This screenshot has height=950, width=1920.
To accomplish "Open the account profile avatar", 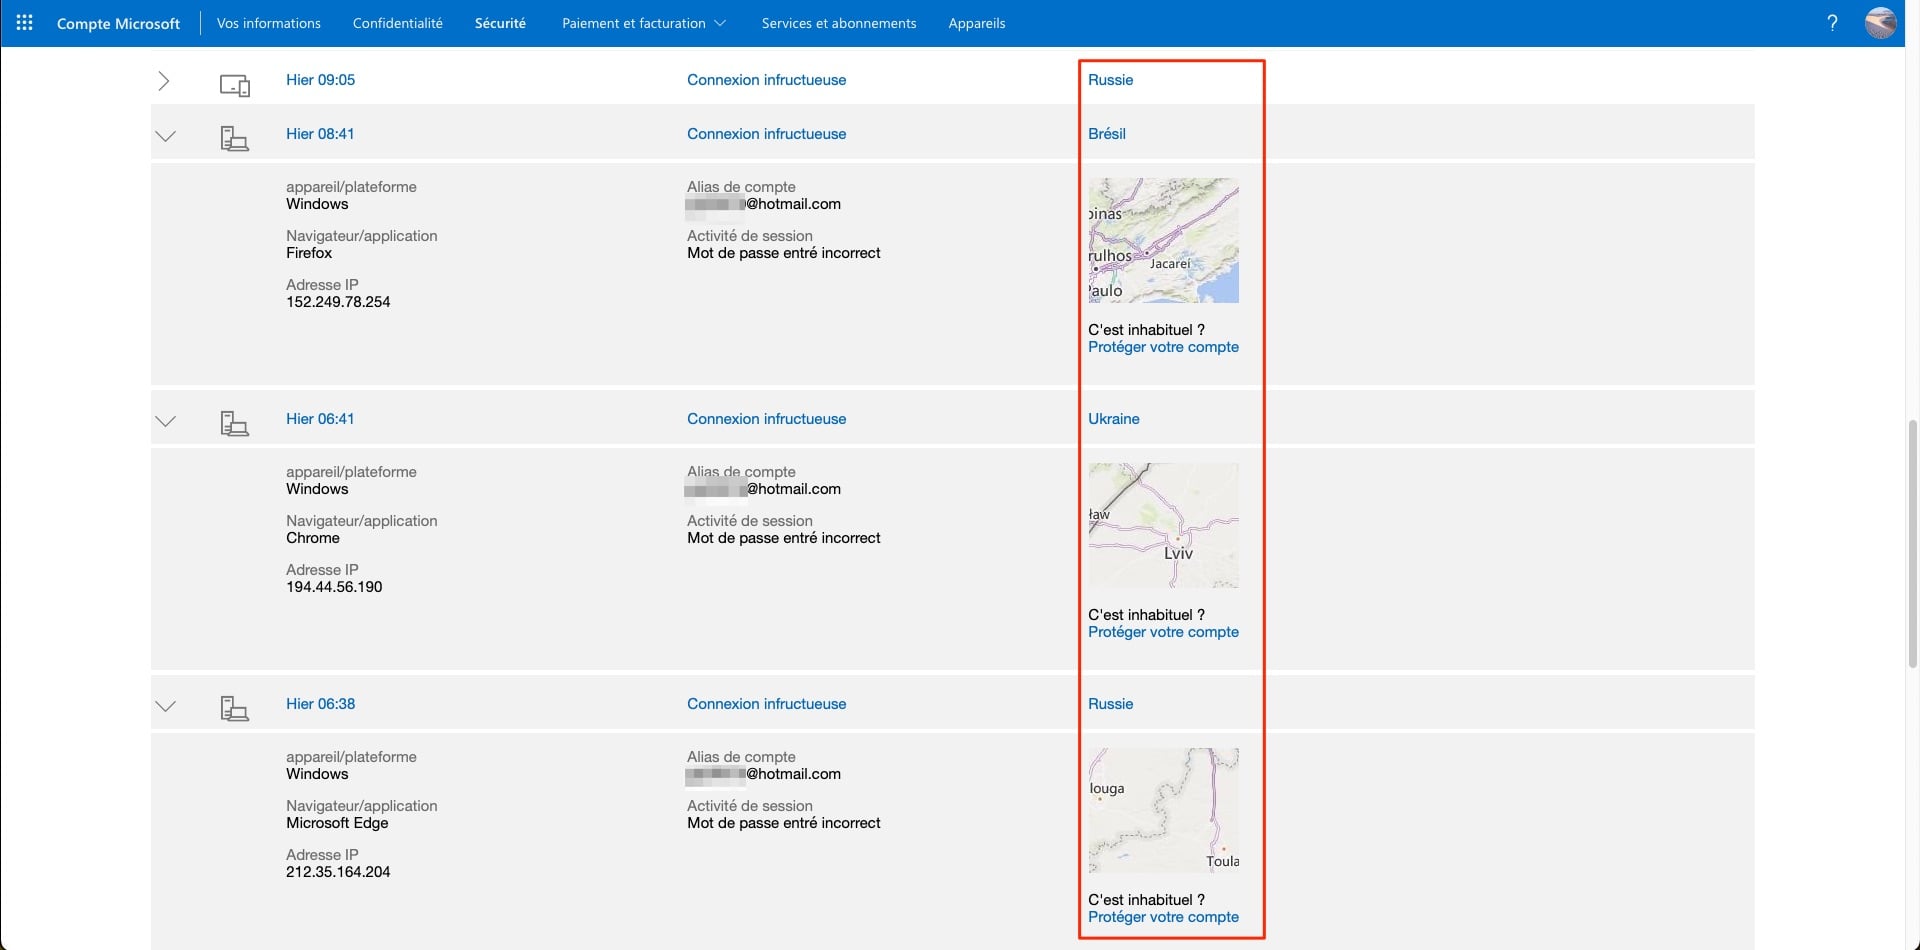I will (1880, 23).
